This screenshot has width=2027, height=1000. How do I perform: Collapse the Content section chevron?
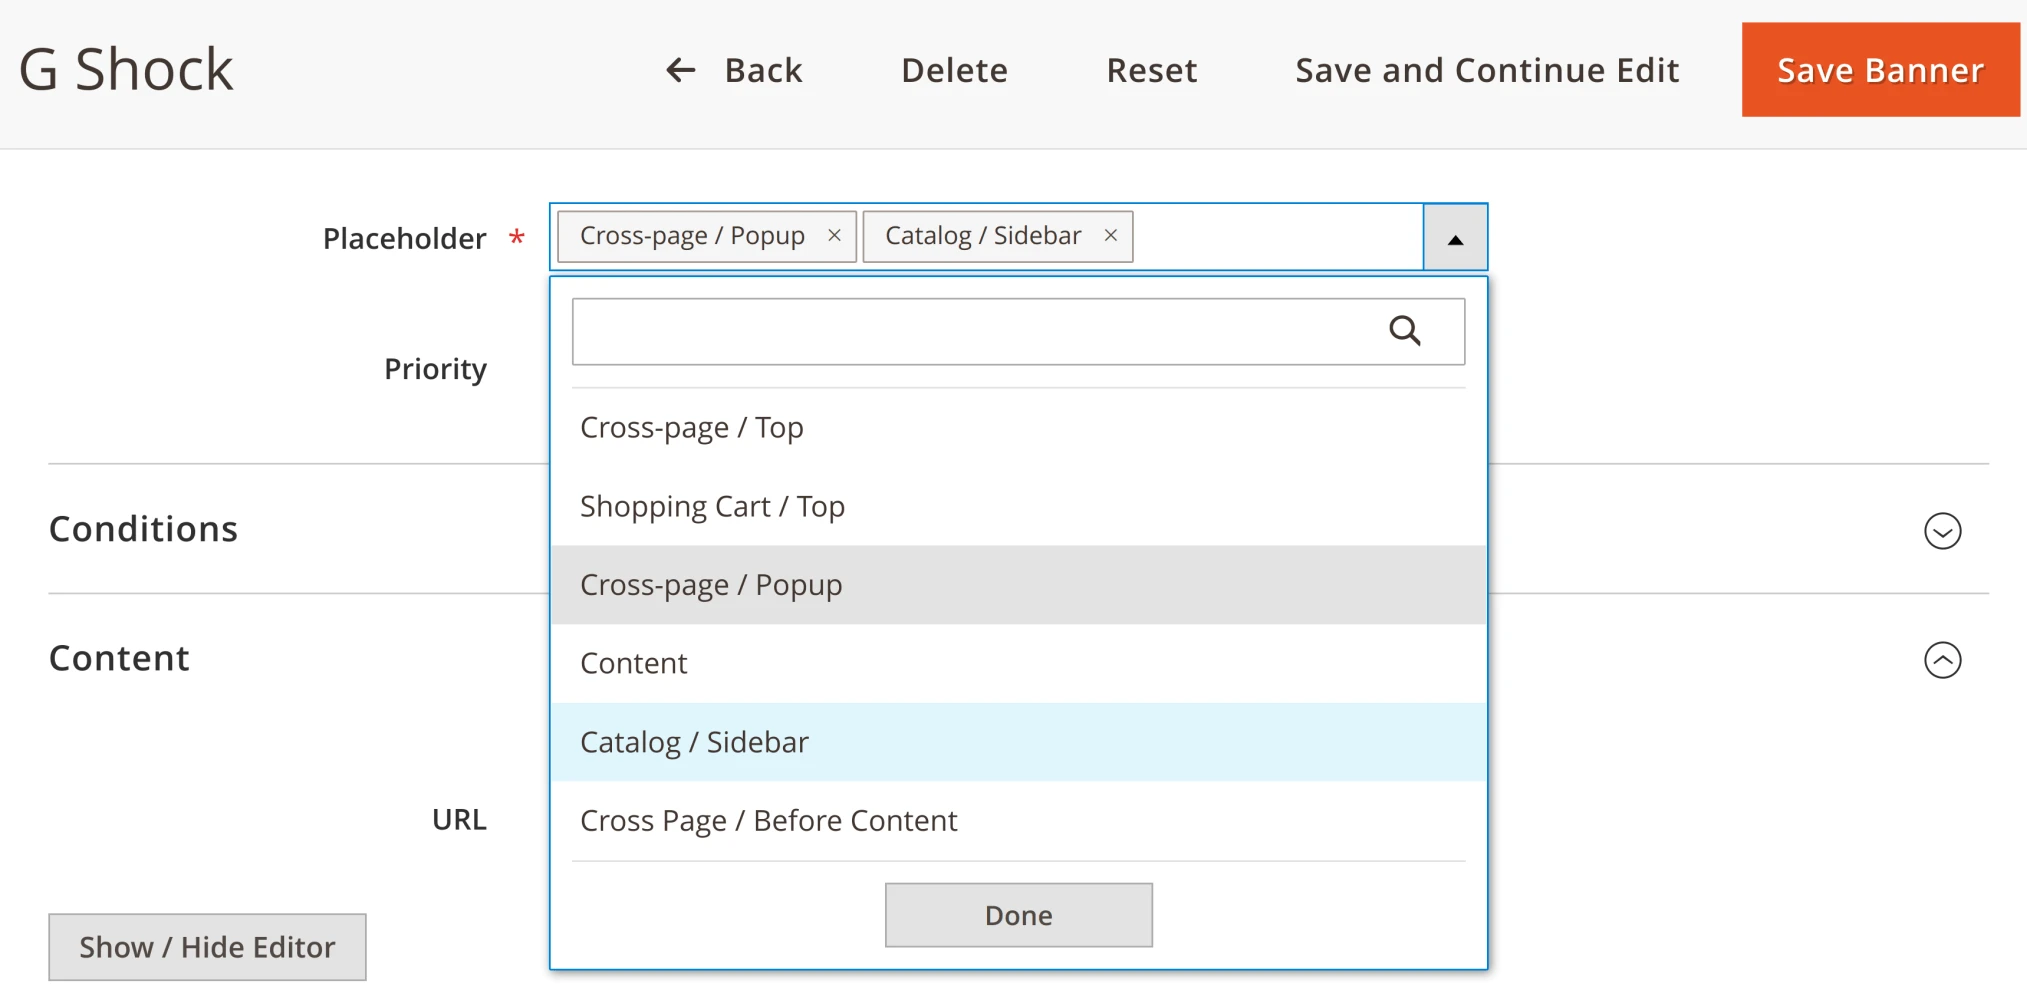point(1942,660)
